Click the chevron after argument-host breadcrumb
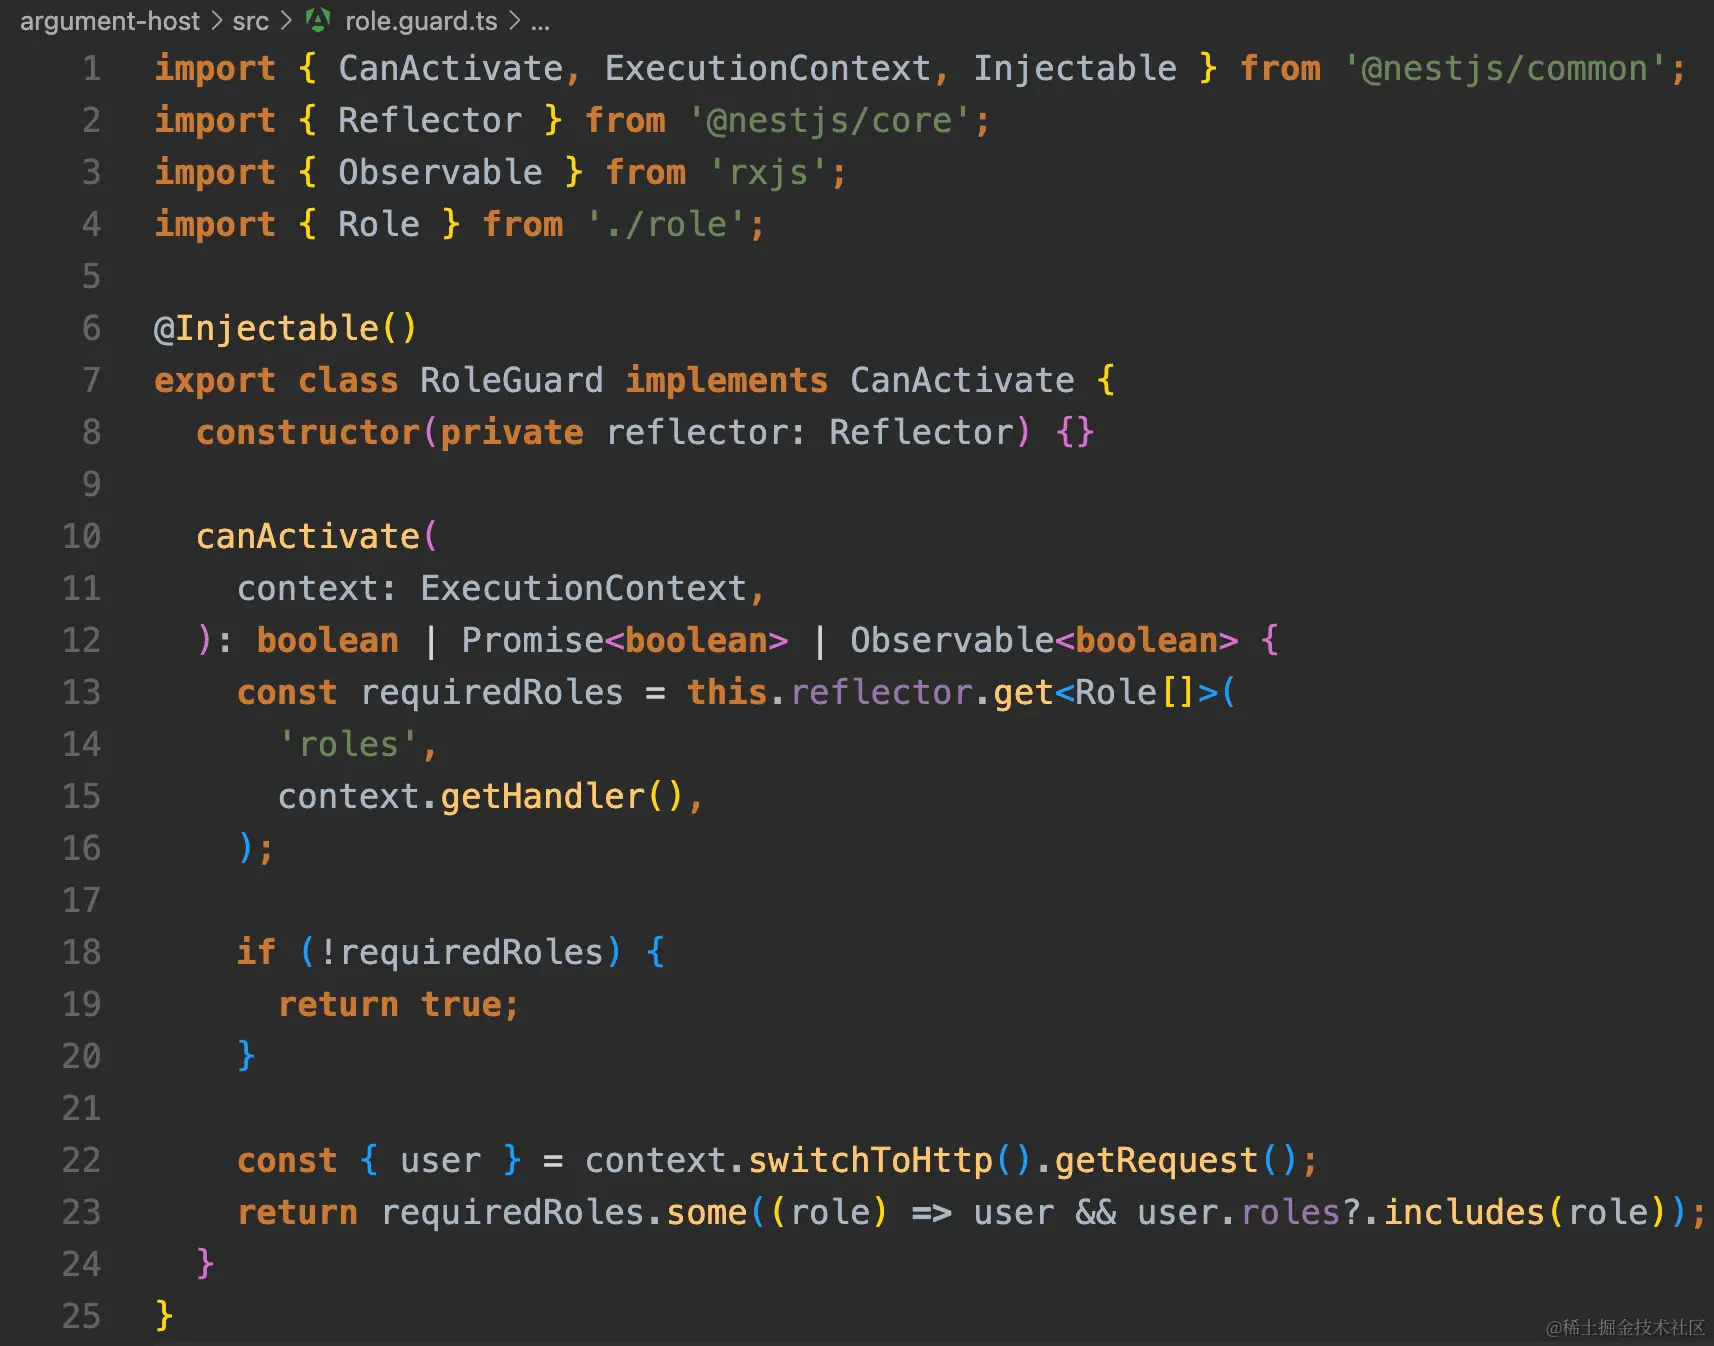This screenshot has height=1346, width=1714. (217, 21)
